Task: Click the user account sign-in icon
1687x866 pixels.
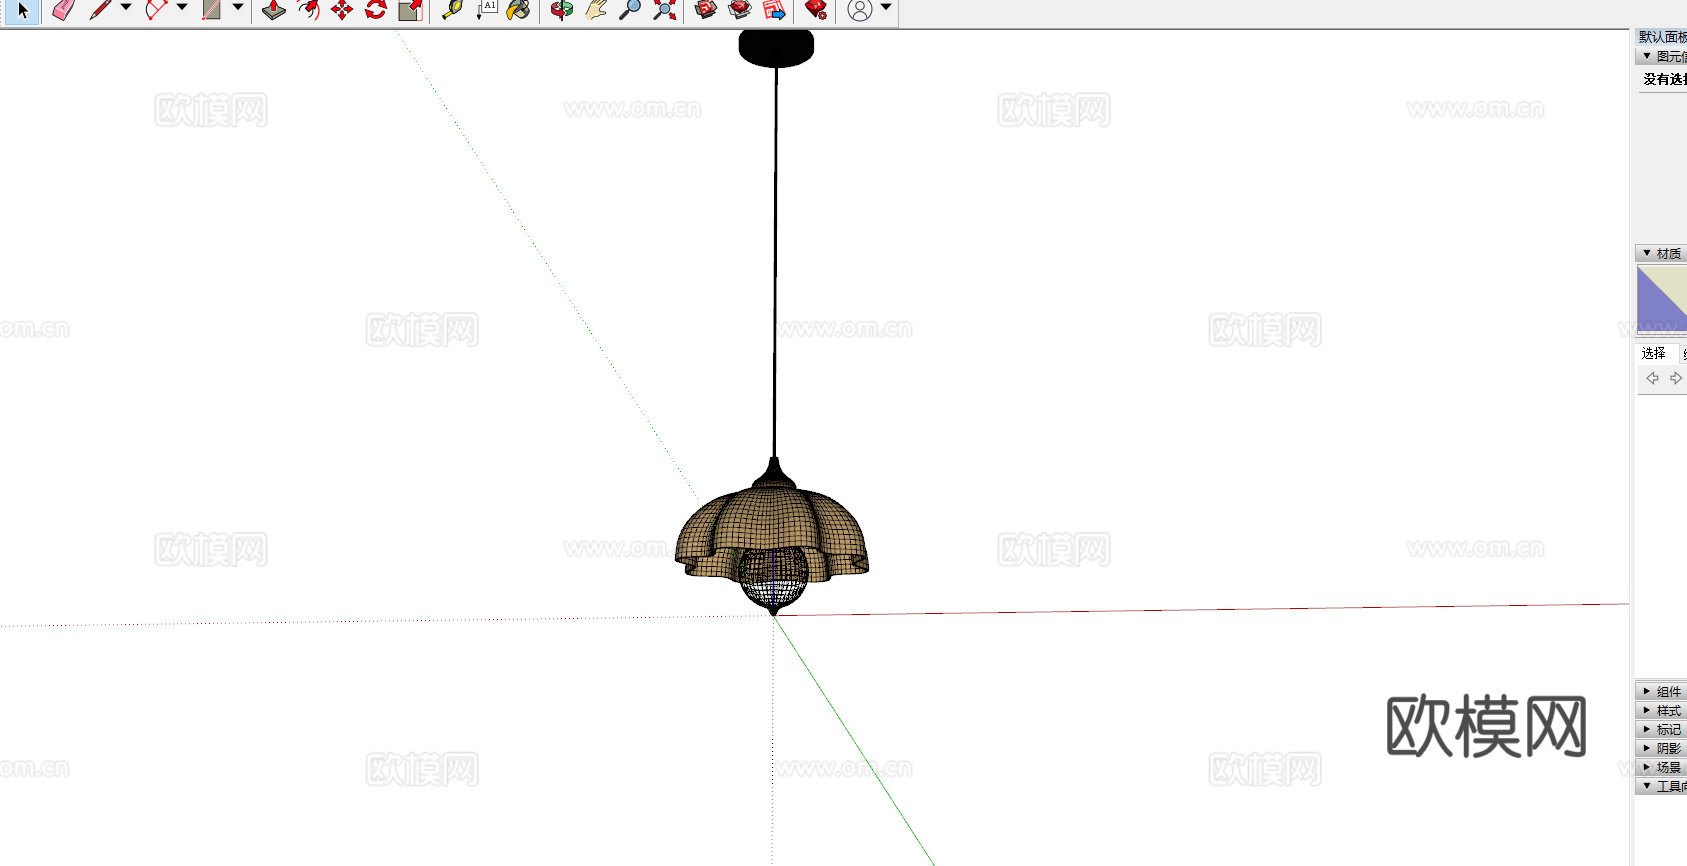Action: (859, 10)
